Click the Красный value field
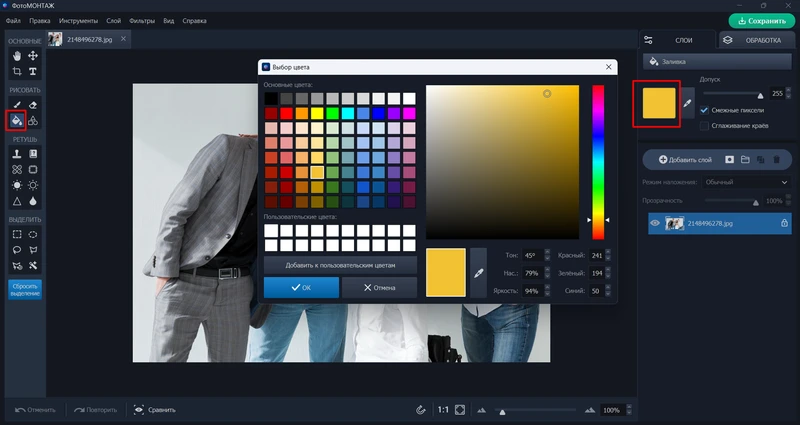Viewport: 800px width, 425px height. (596, 255)
